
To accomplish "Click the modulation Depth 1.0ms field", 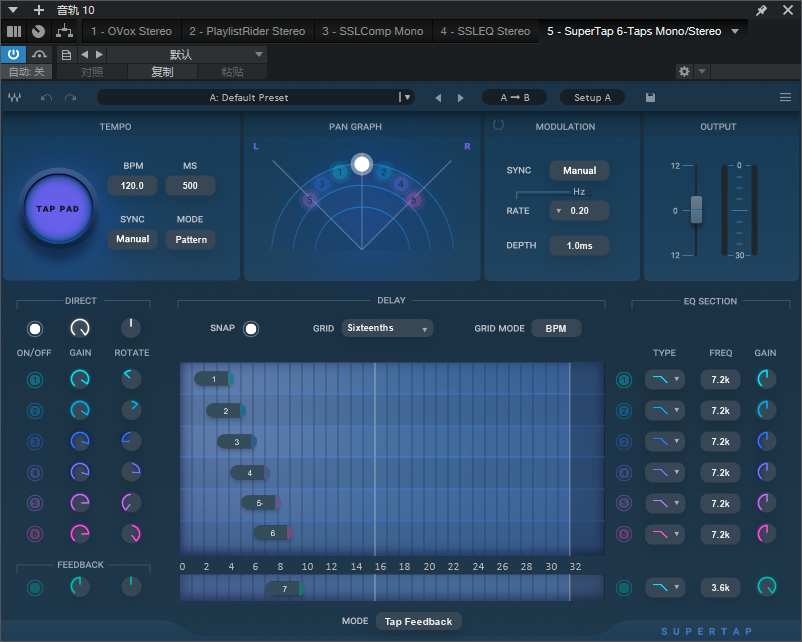I will (579, 246).
